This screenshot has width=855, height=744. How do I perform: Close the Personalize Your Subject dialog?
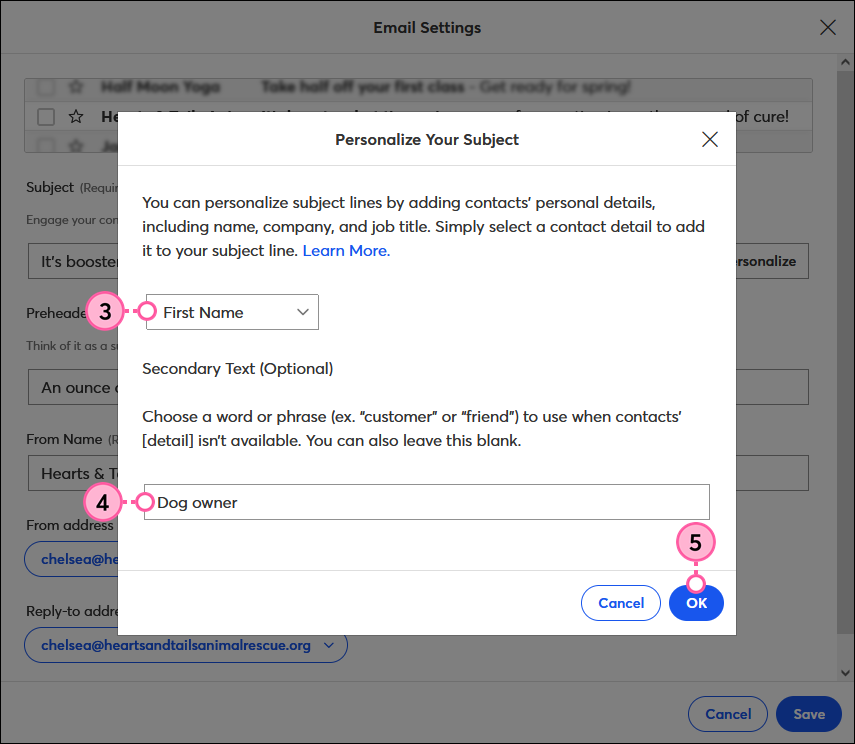click(x=710, y=139)
